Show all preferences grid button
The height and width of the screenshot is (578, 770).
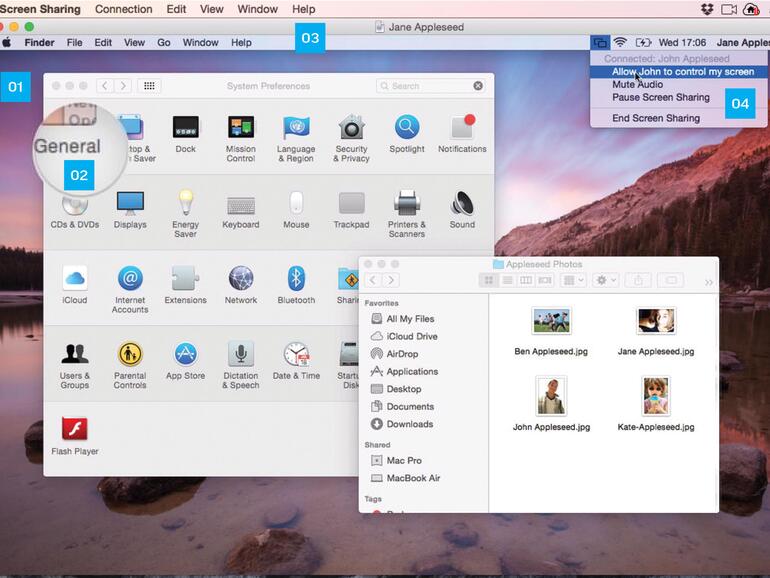149,86
